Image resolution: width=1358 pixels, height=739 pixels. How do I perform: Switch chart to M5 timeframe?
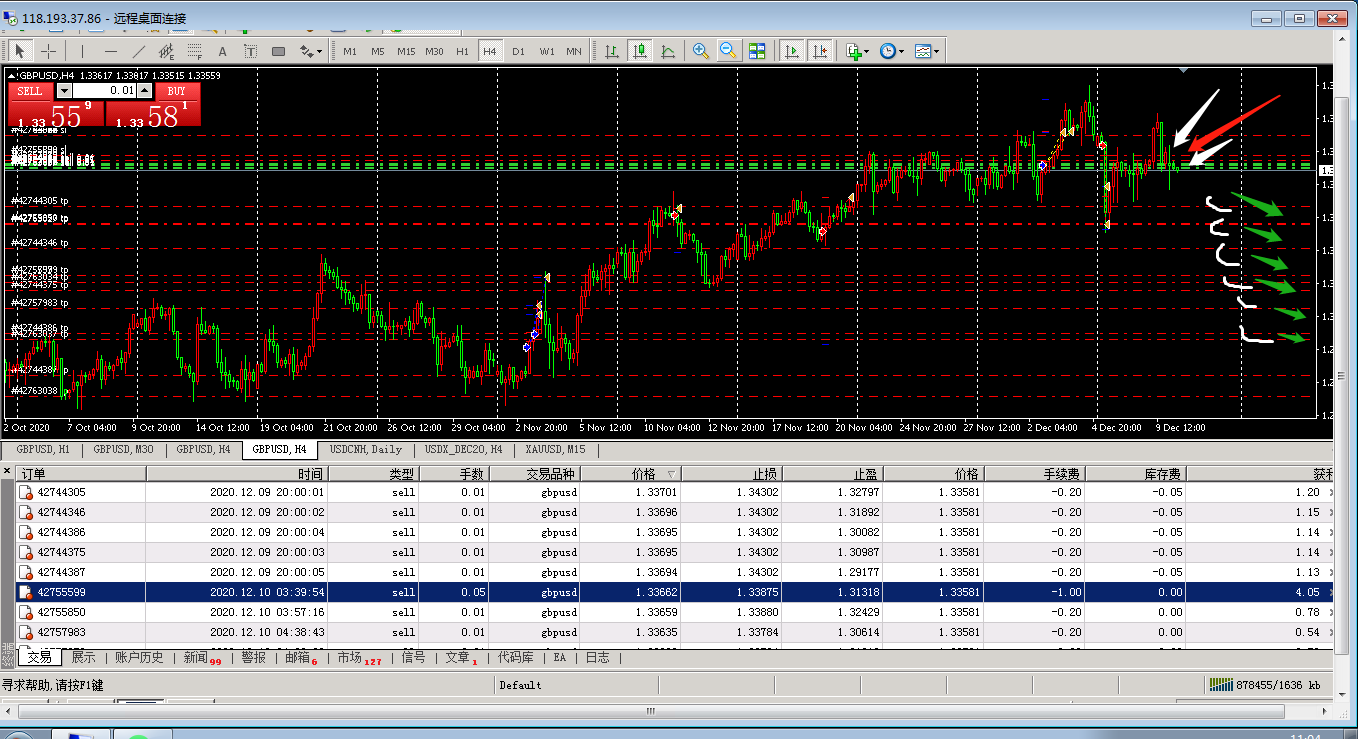(377, 51)
